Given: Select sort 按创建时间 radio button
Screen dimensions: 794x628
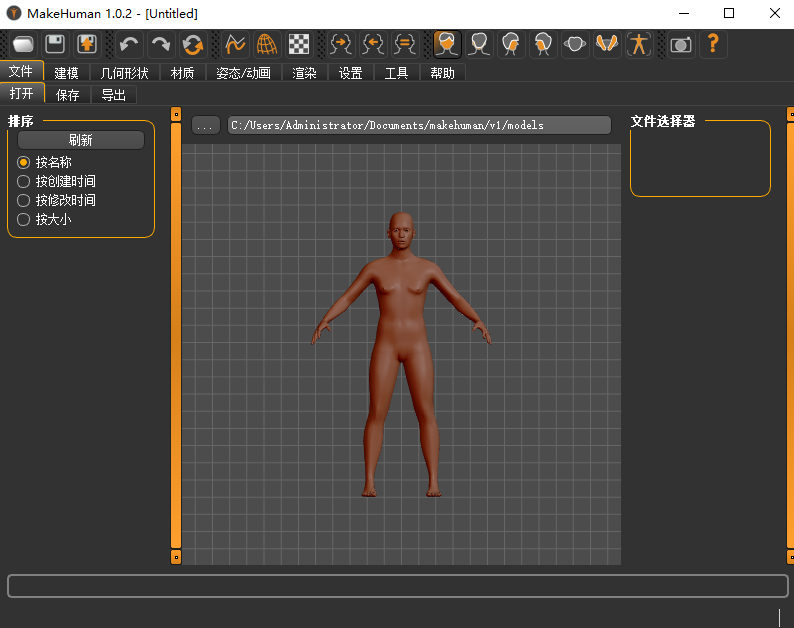Looking at the screenshot, I should [23, 181].
